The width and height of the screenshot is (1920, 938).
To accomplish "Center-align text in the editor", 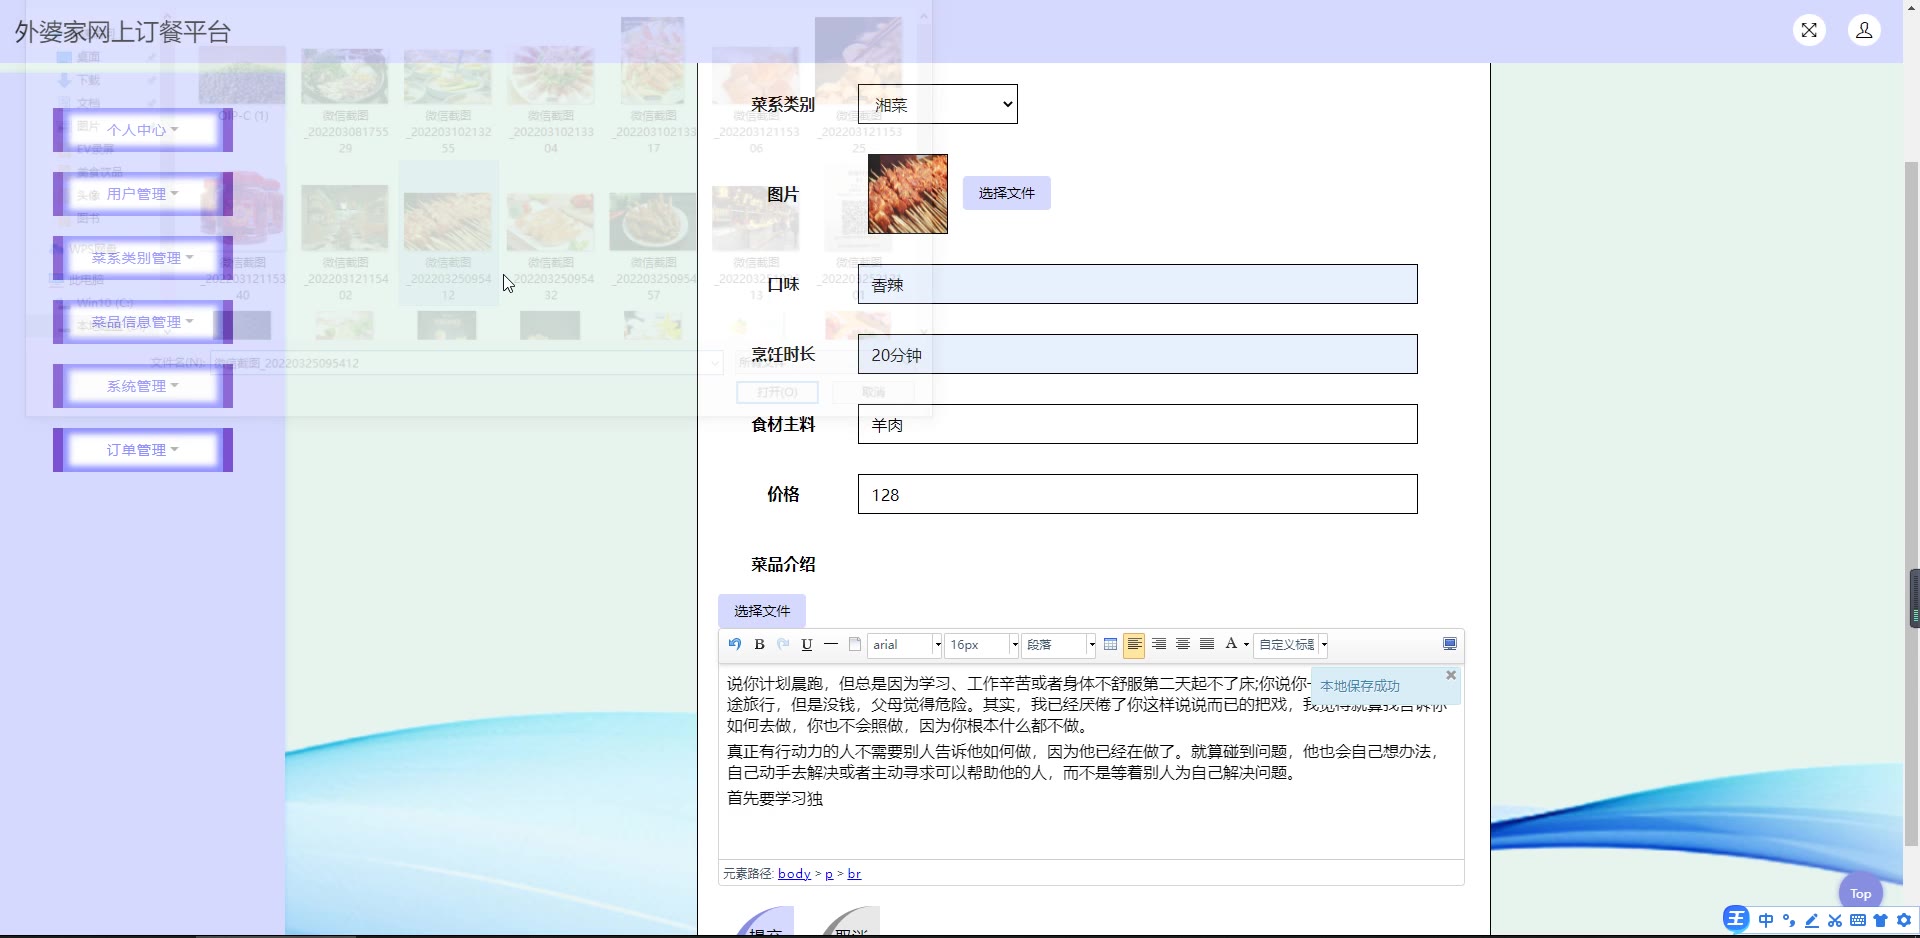I will 1183,645.
